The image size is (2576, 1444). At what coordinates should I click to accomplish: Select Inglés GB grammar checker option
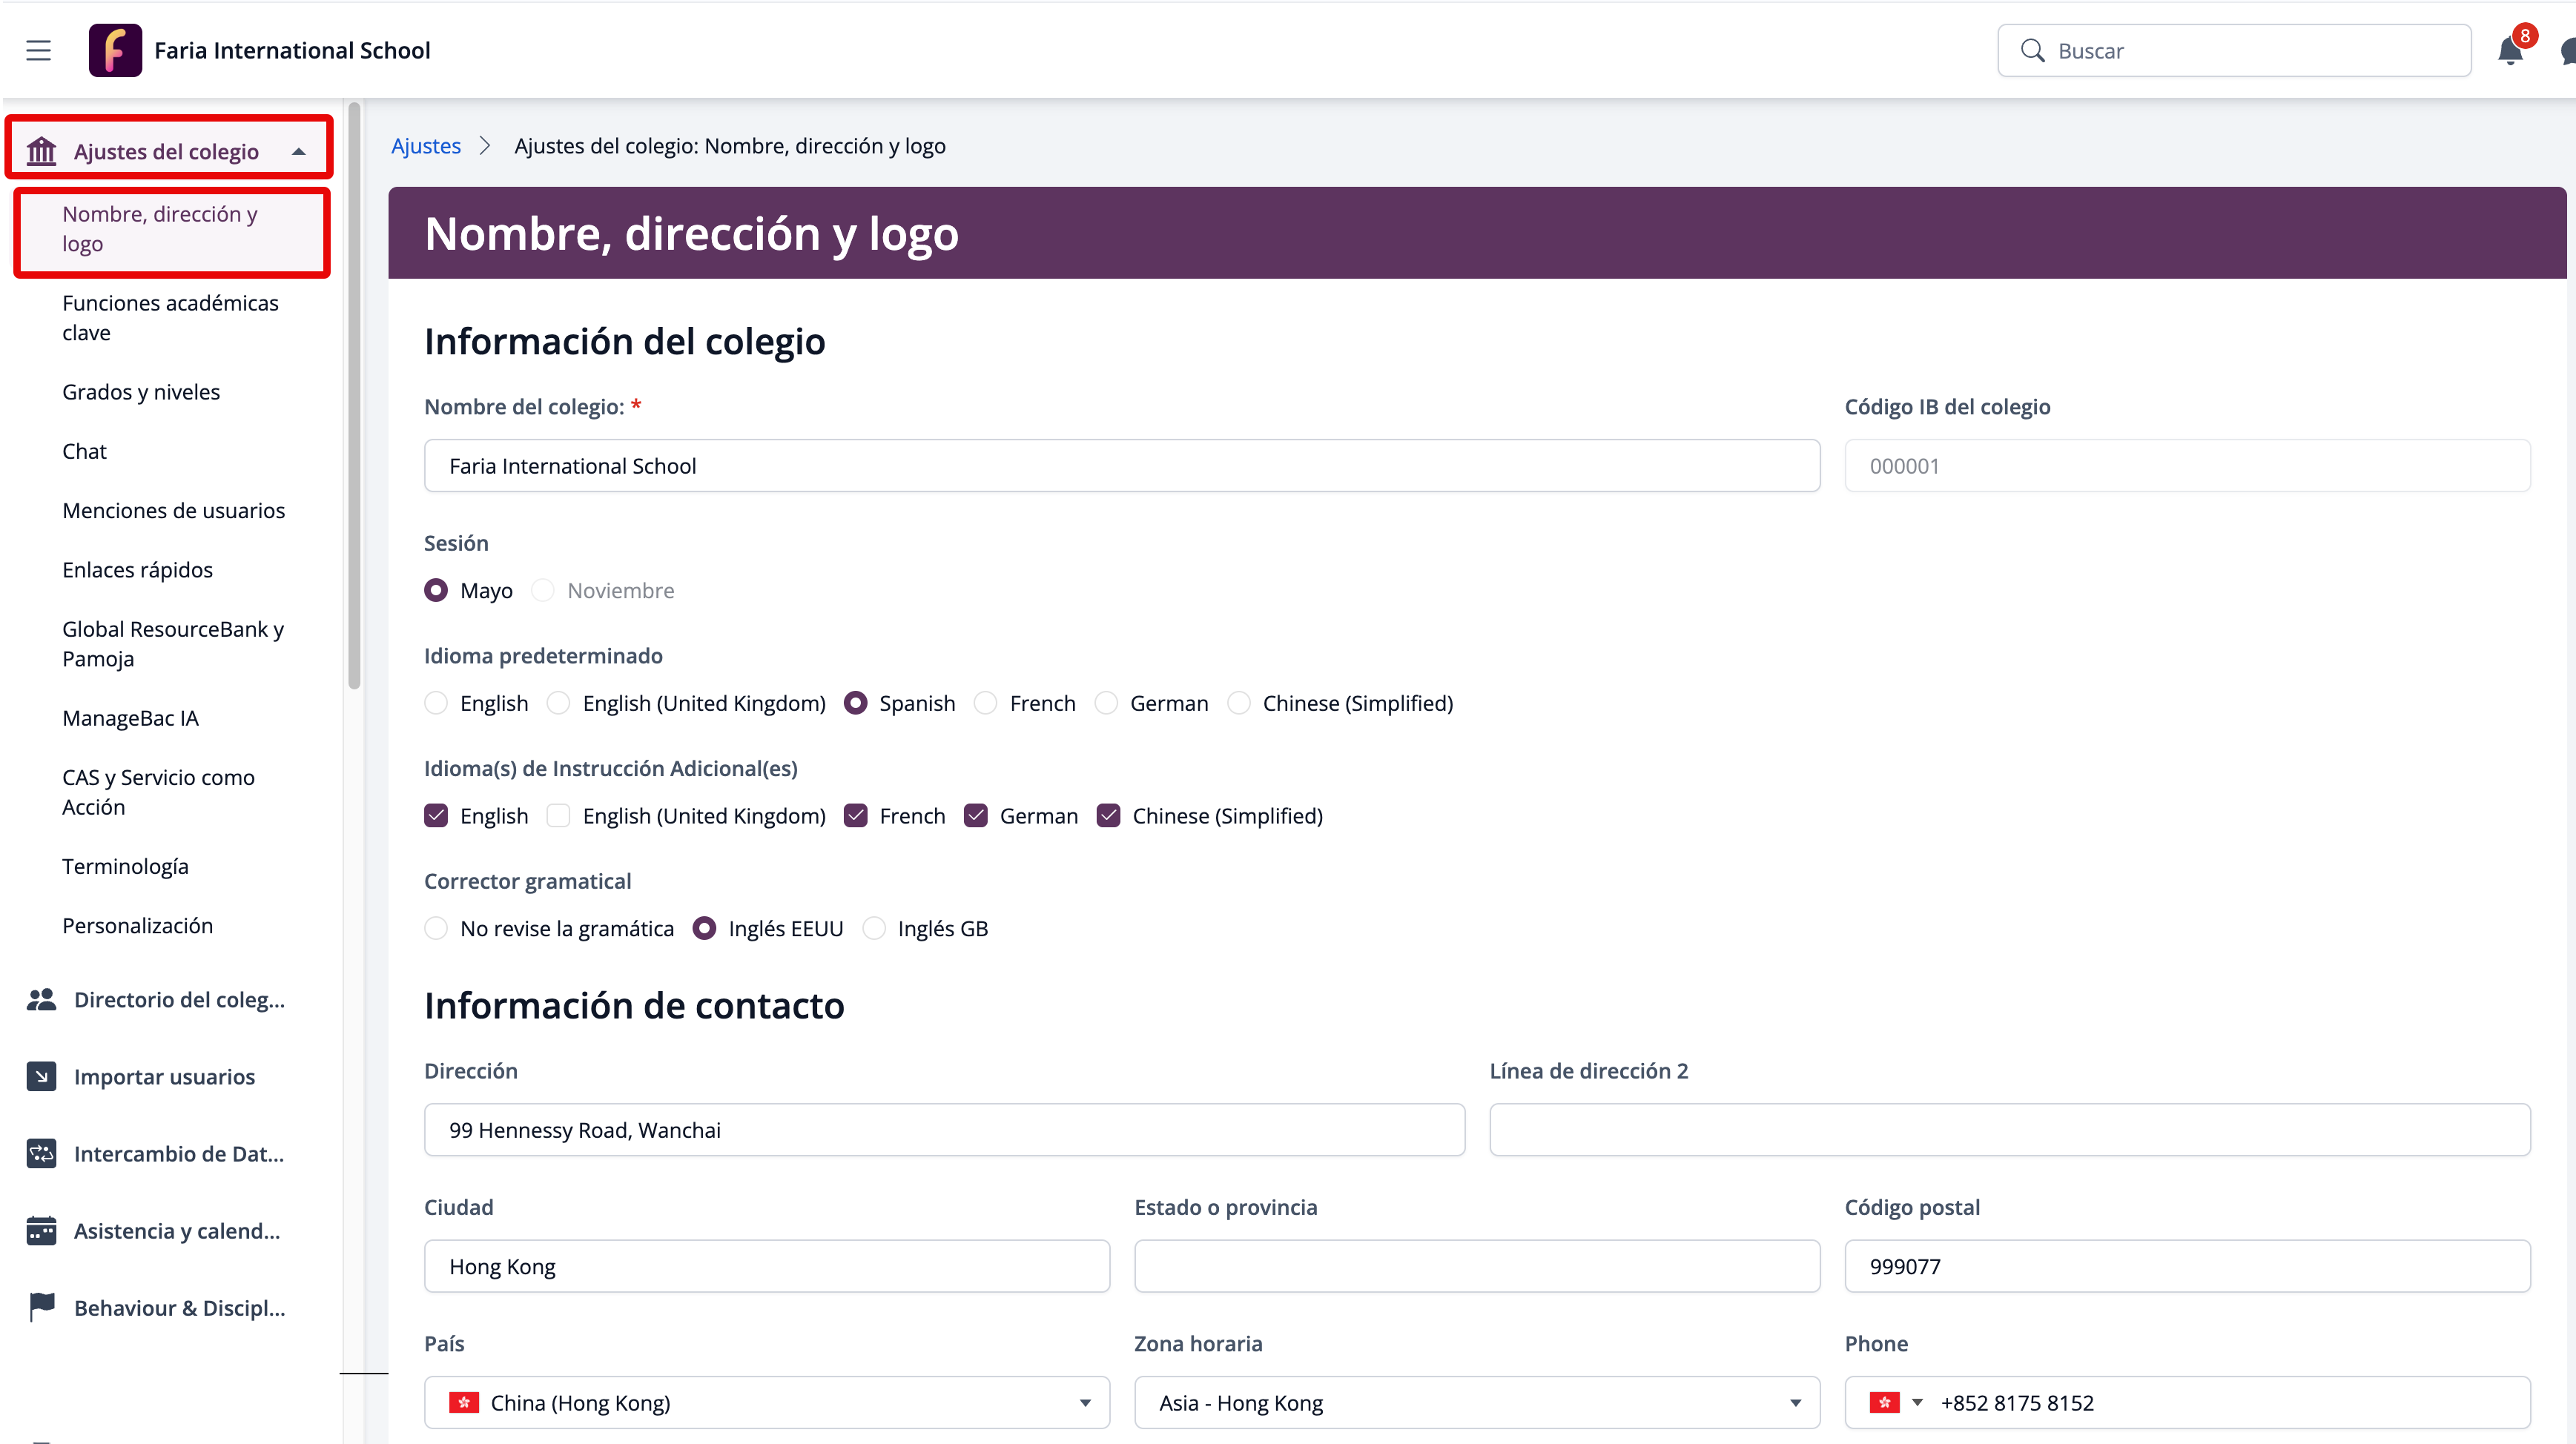pos(874,929)
